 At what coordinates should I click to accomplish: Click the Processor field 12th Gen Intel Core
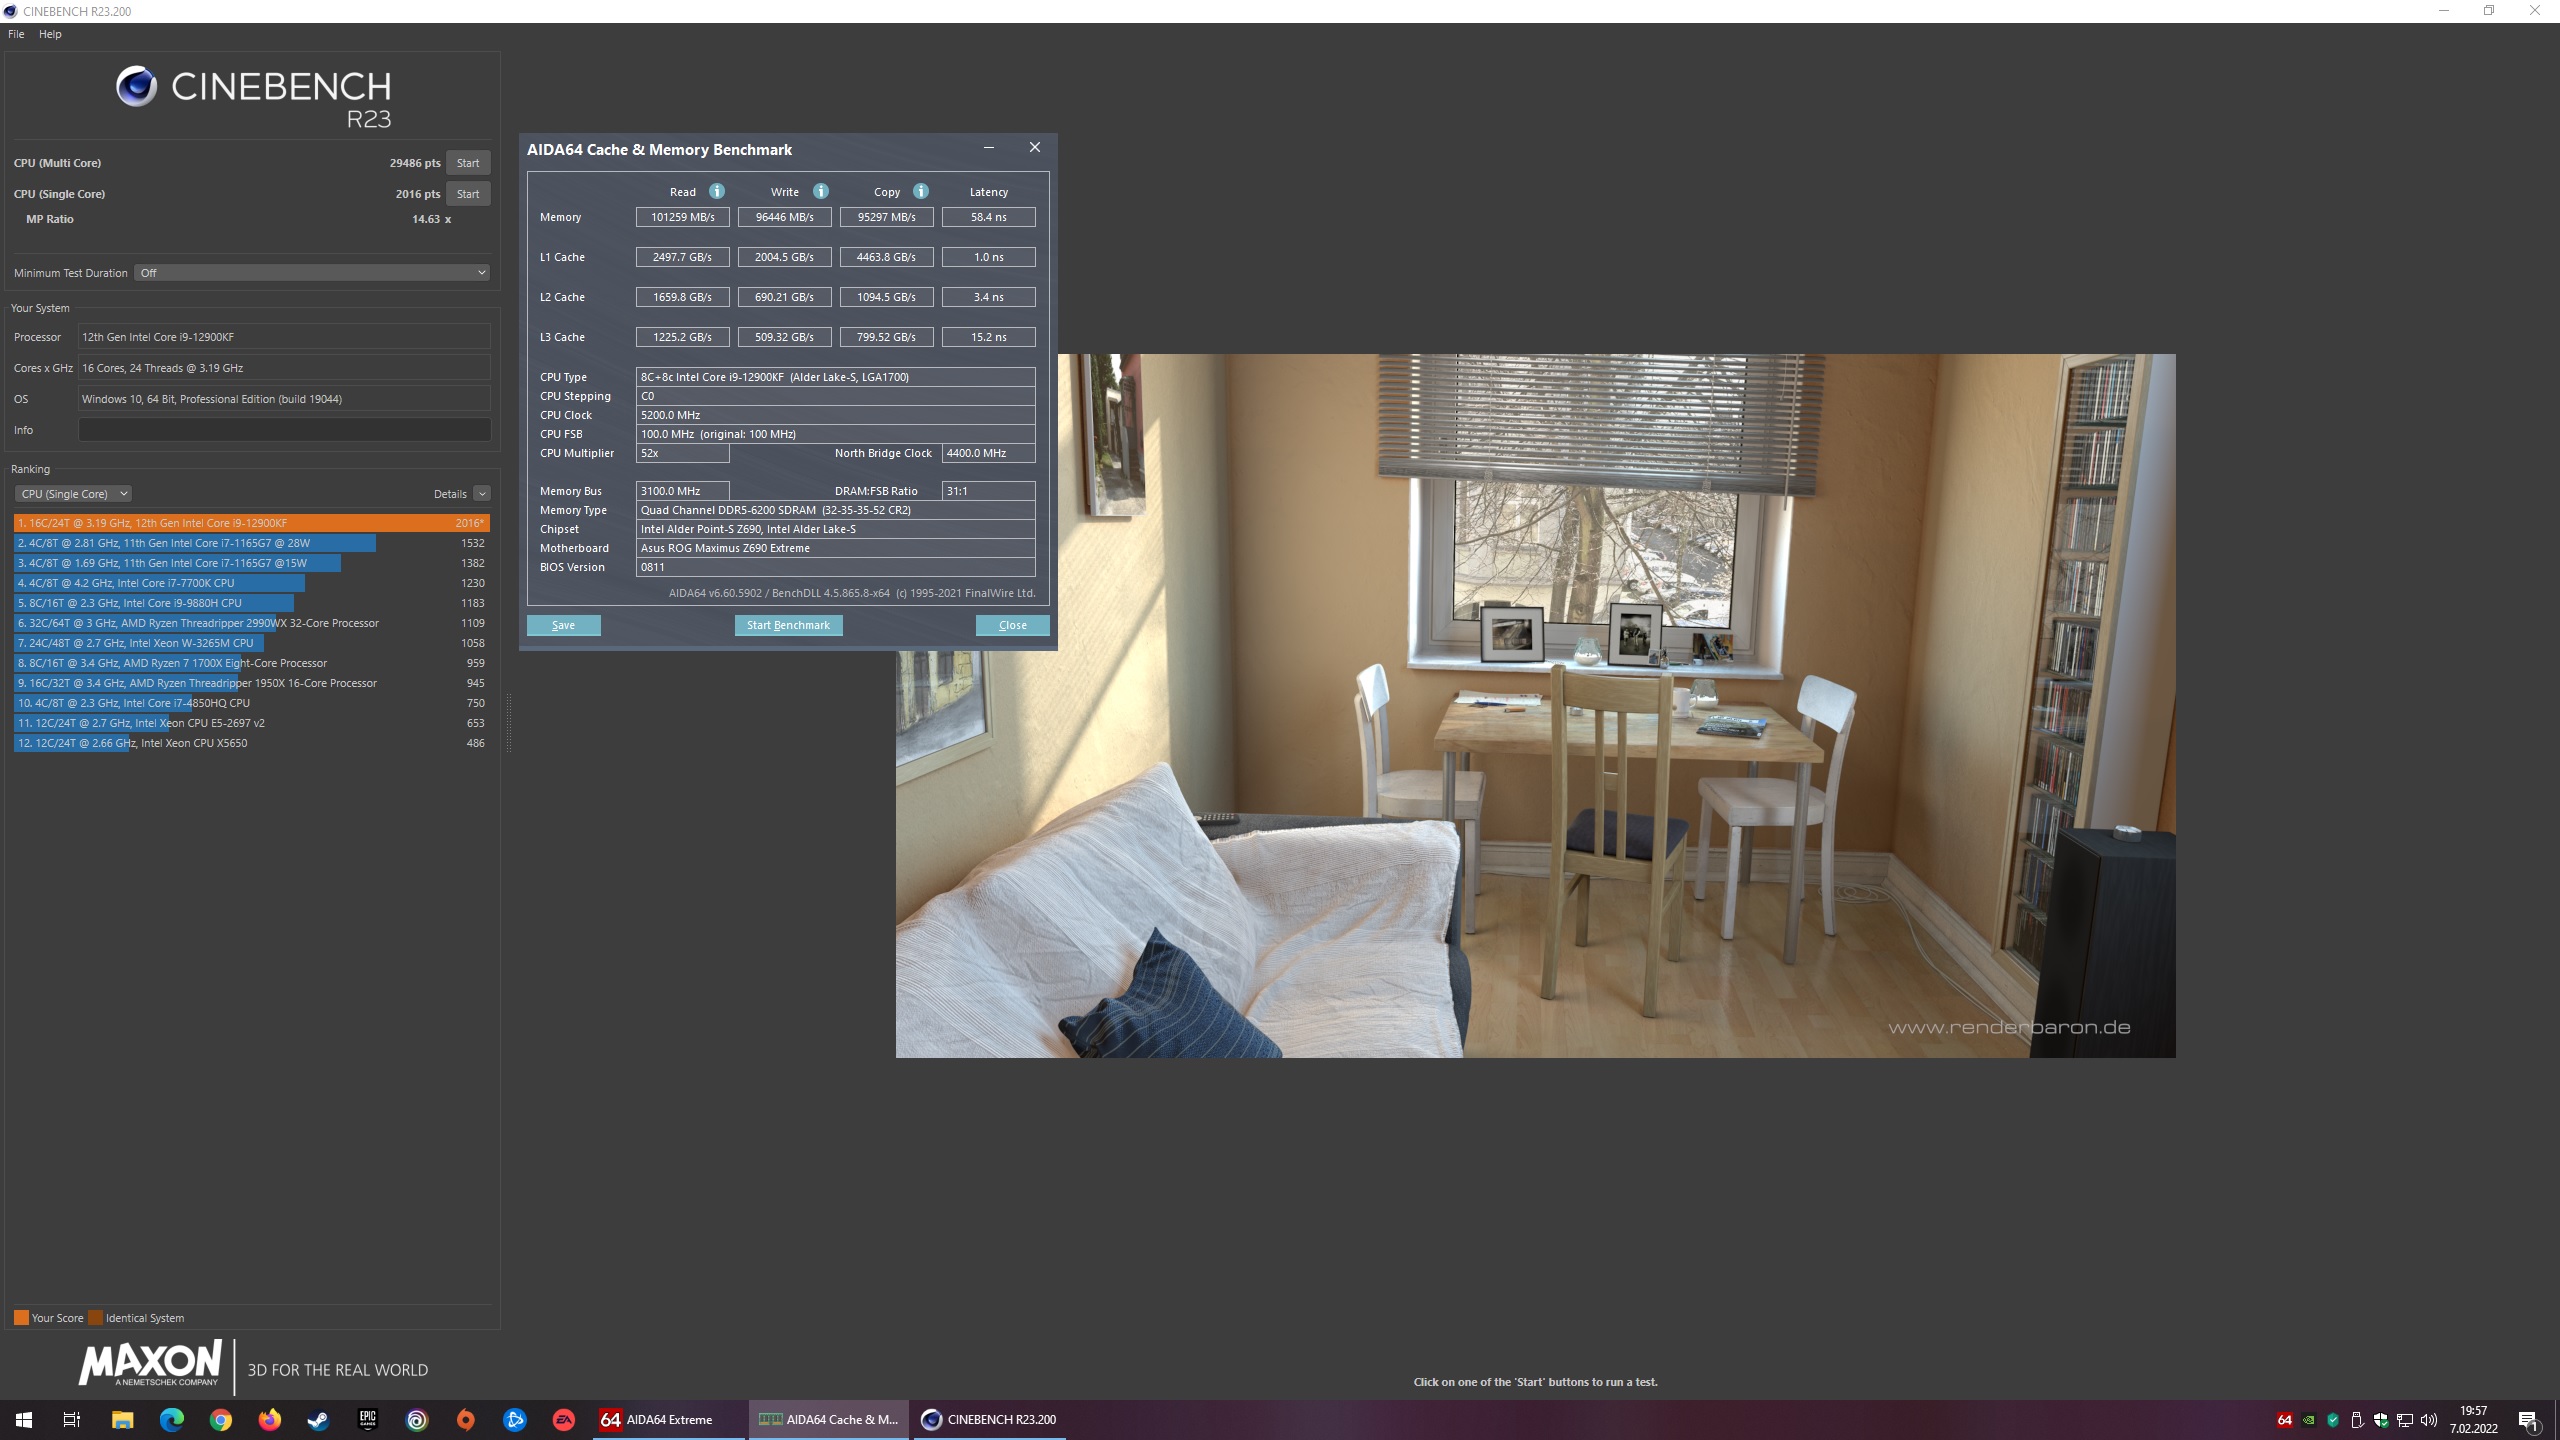tap(284, 337)
